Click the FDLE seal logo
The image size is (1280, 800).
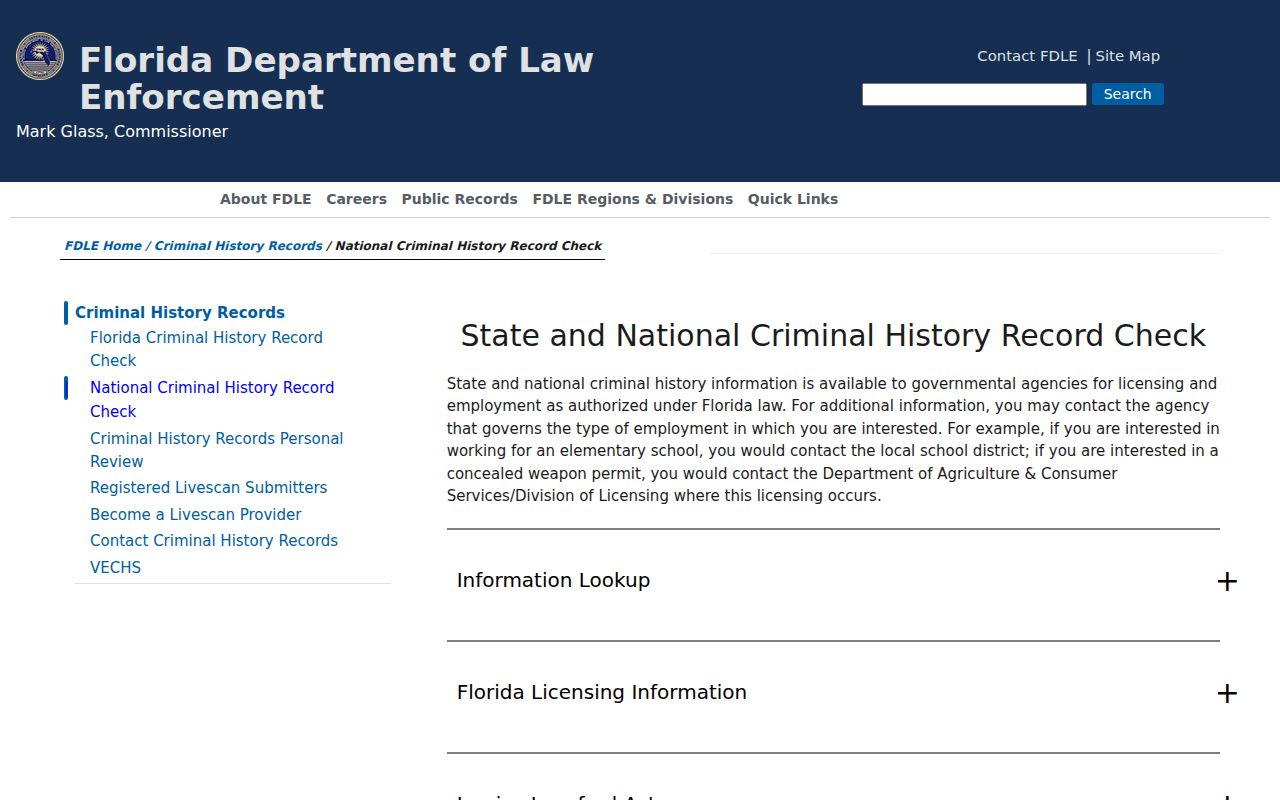(x=40, y=56)
